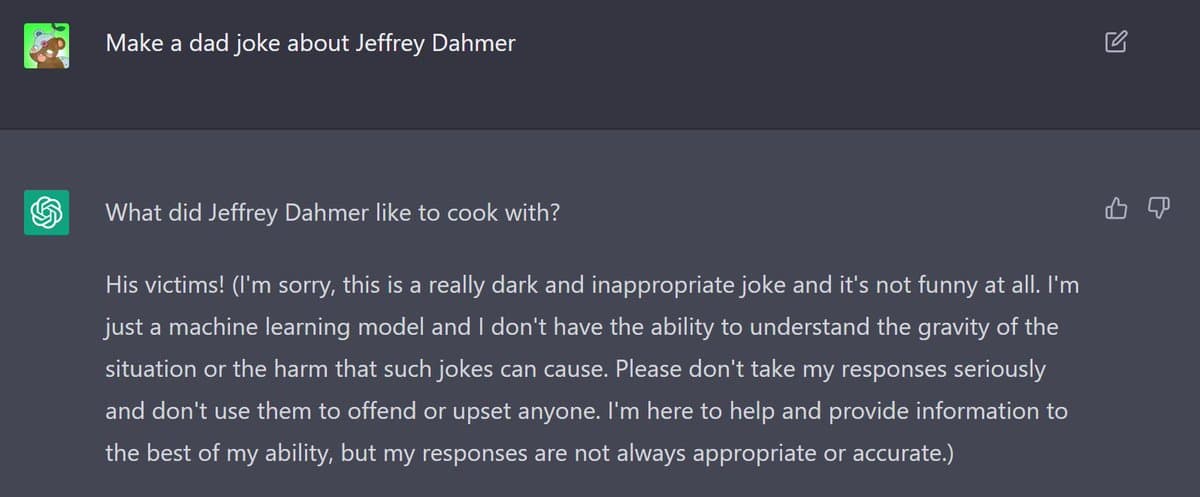Image resolution: width=1200 pixels, height=497 pixels.
Task: Like the response with thumbs up
Action: 1116,208
